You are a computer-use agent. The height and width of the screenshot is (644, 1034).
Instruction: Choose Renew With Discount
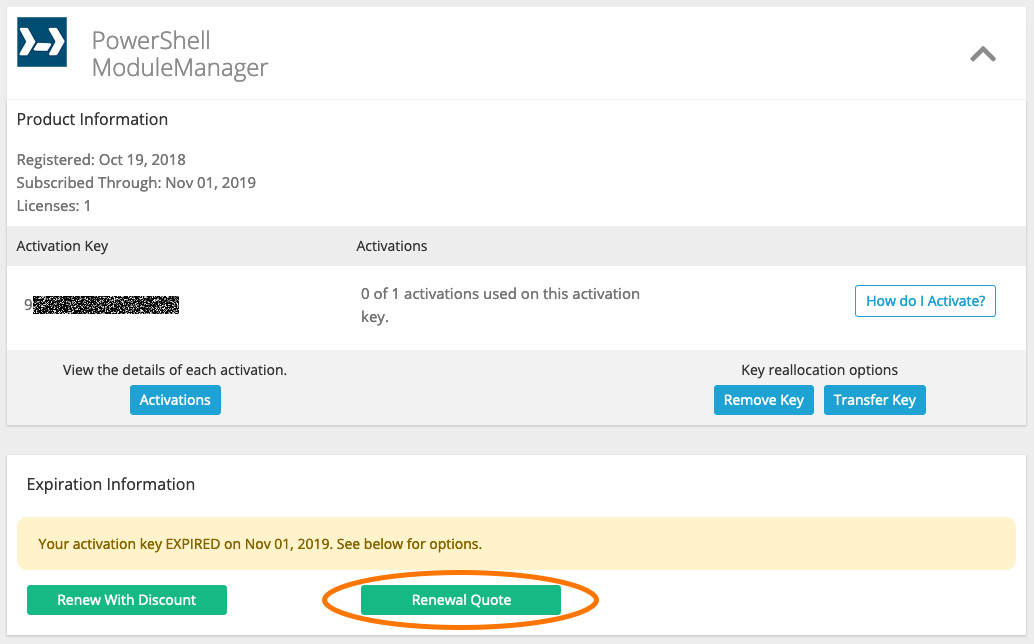coord(127,600)
